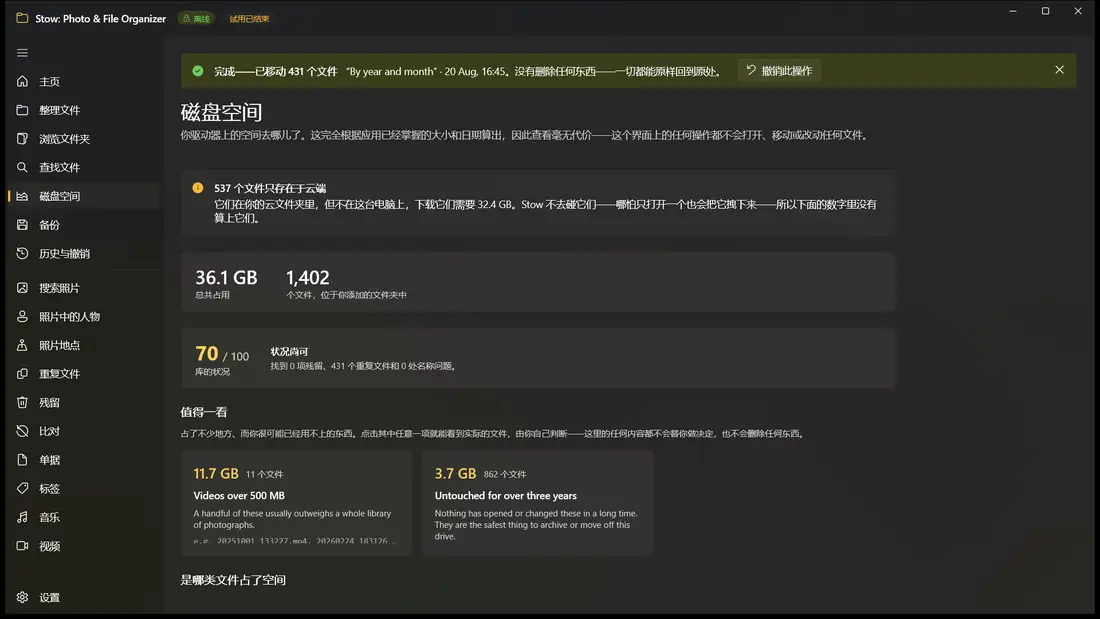This screenshot has height=619, width=1100.
Task: Click the green success checkmark icon
Action: tap(198, 71)
